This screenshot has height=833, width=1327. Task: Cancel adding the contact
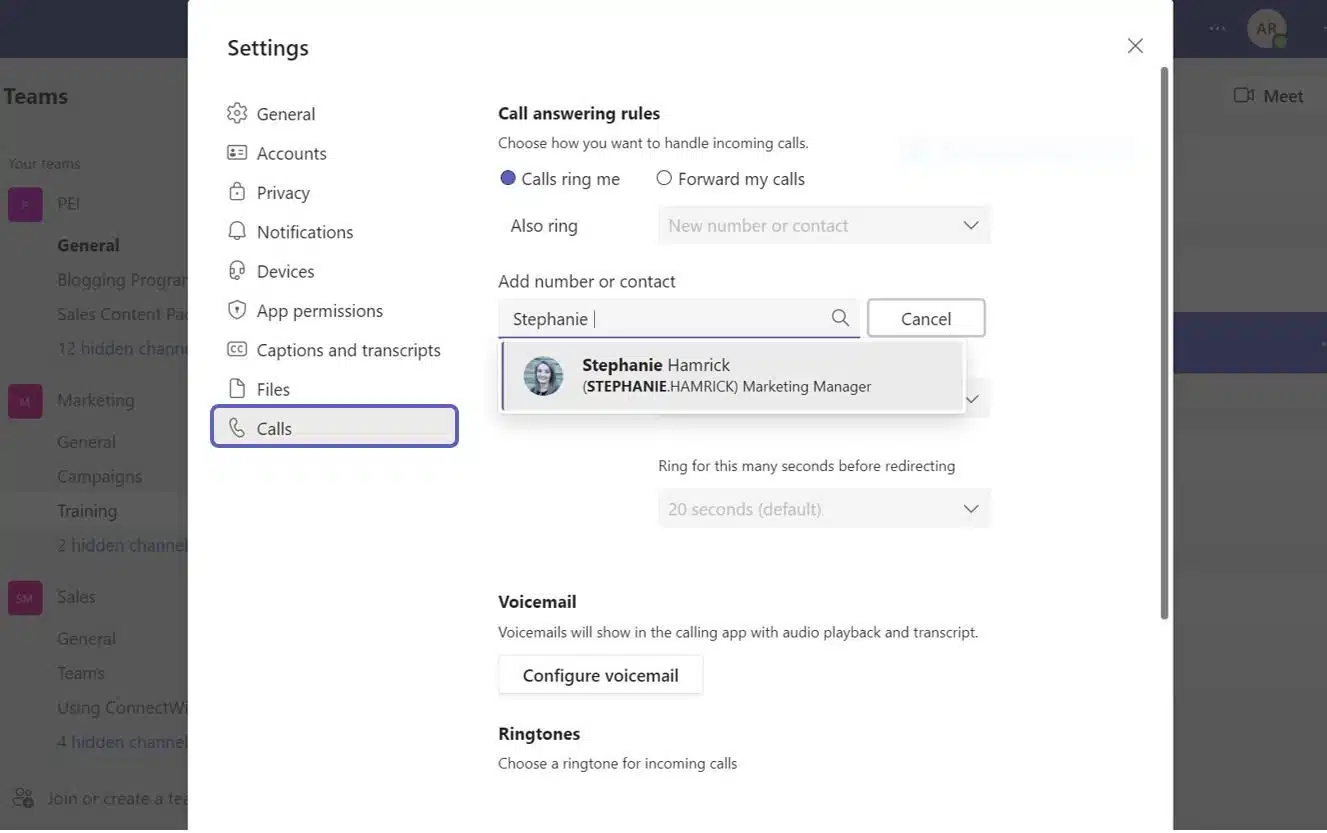926,318
